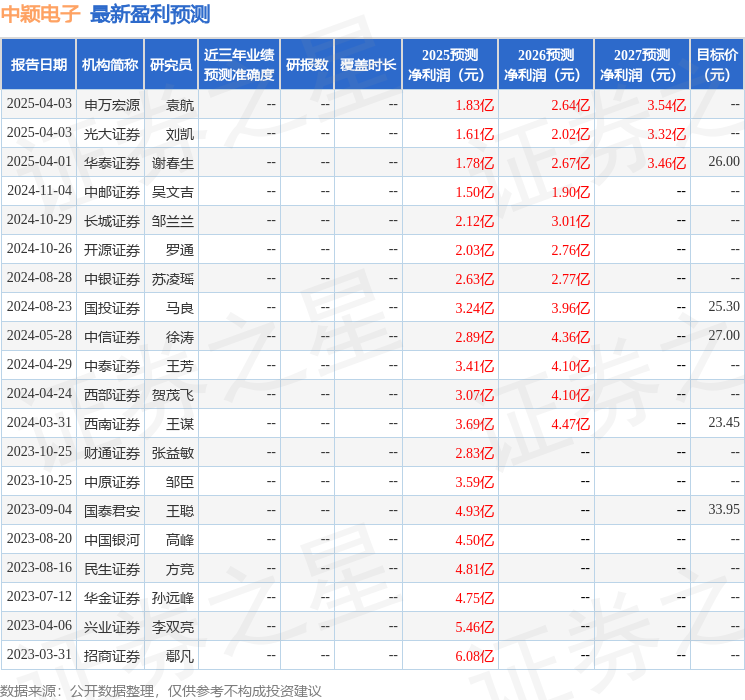
Task: Select the 中原证券 institution cell
Action: click(x=112, y=482)
